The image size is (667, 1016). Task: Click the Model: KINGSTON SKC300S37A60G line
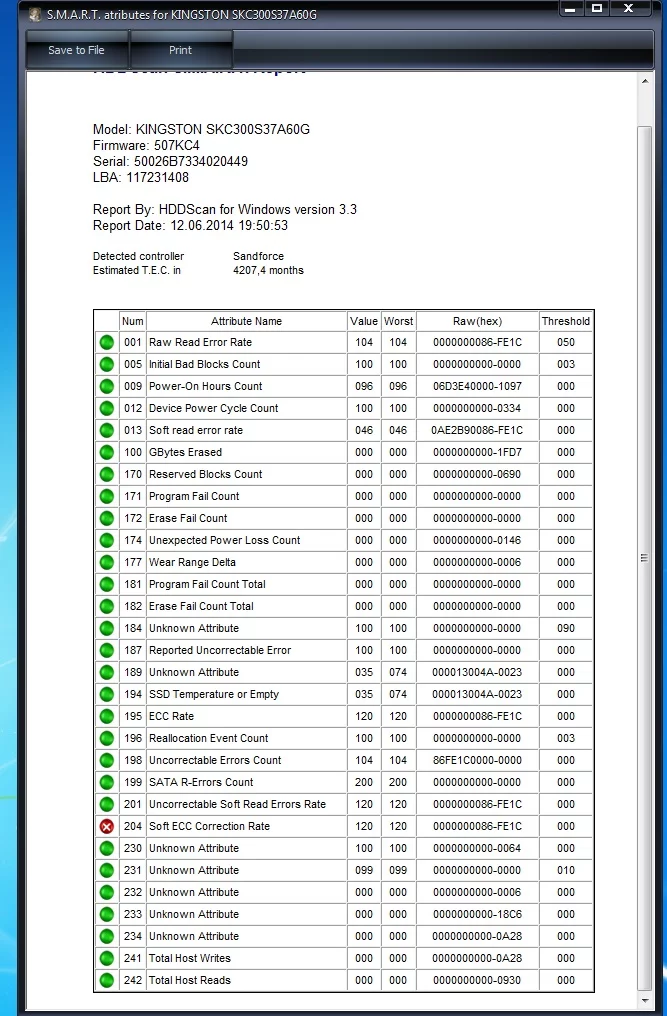201,130
